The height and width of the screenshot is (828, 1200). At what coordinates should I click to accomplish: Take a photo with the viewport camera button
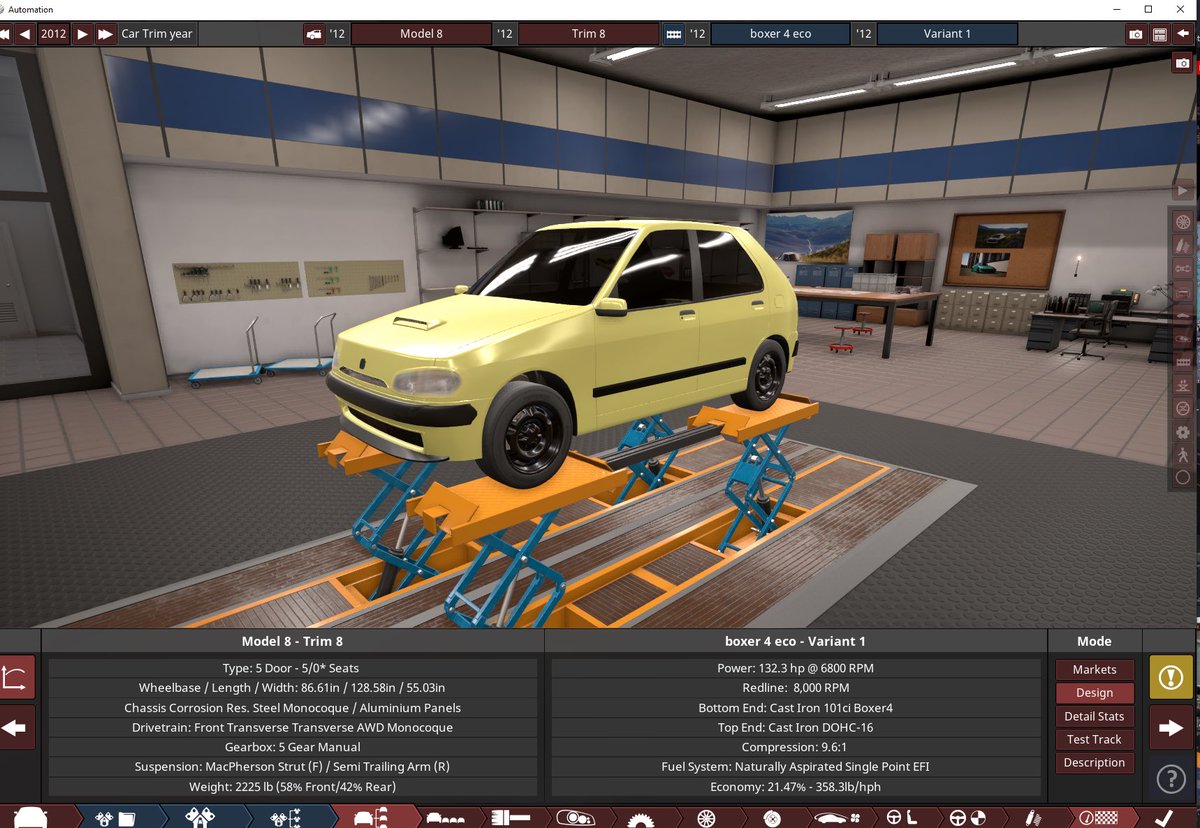pos(1183,63)
